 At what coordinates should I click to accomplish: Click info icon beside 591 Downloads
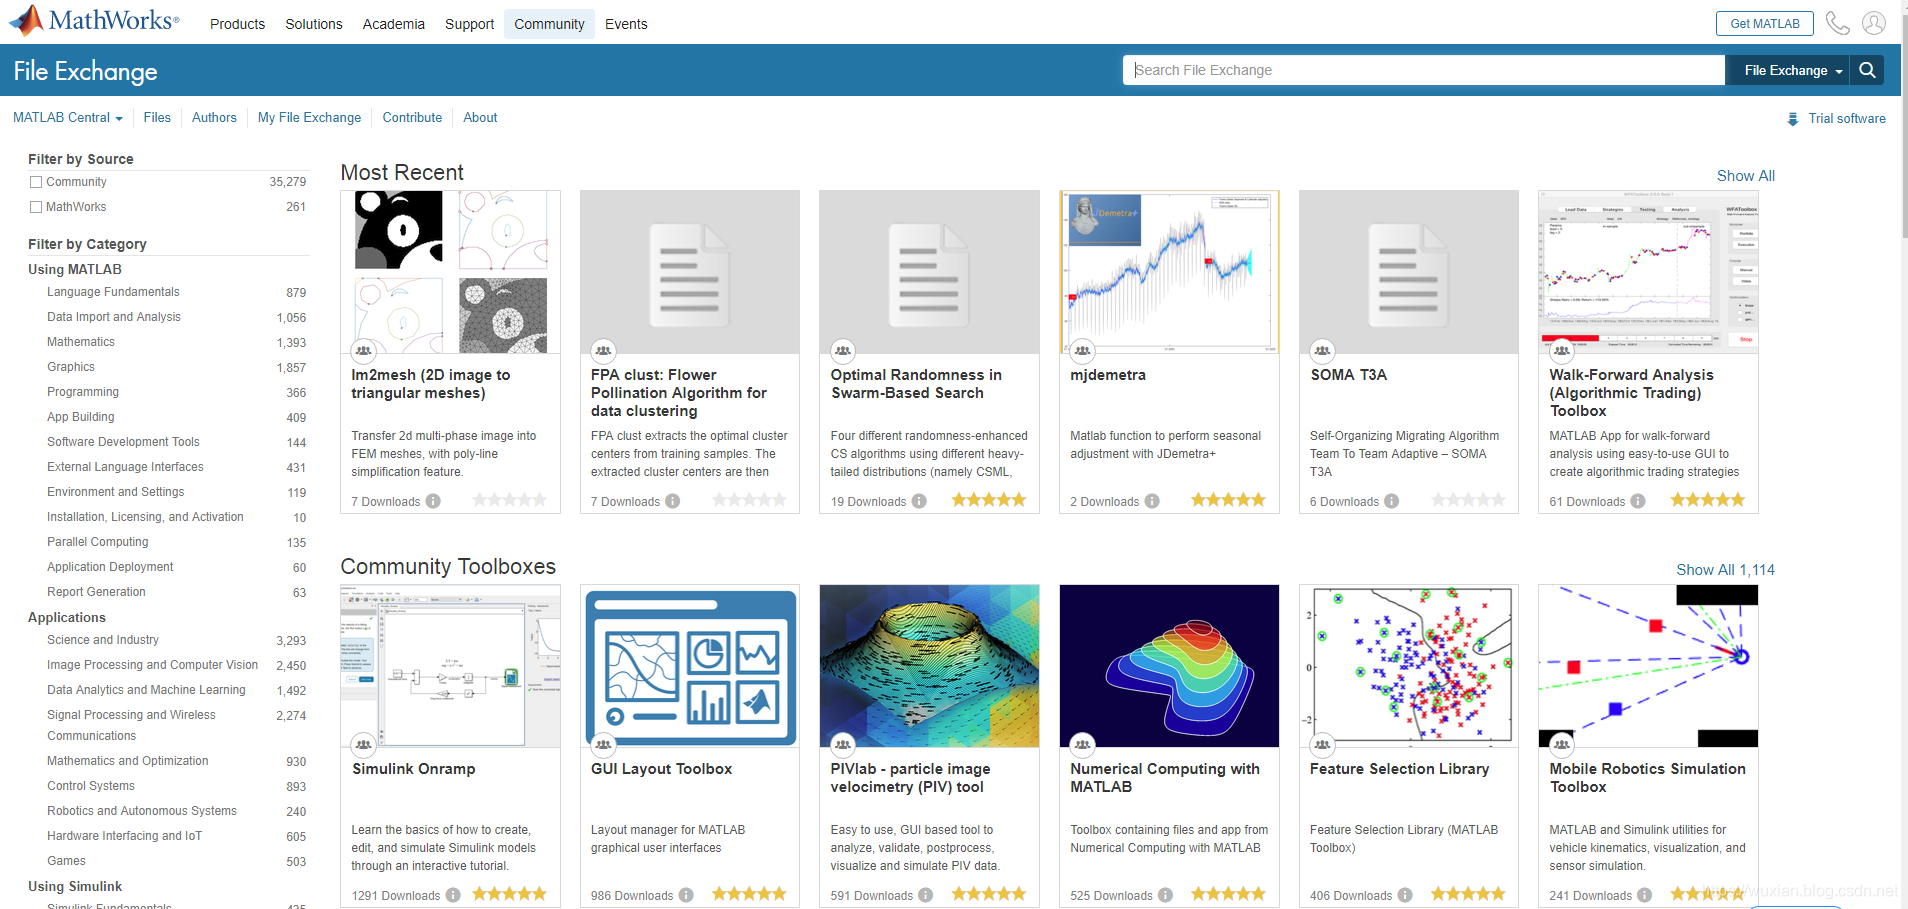click(926, 895)
